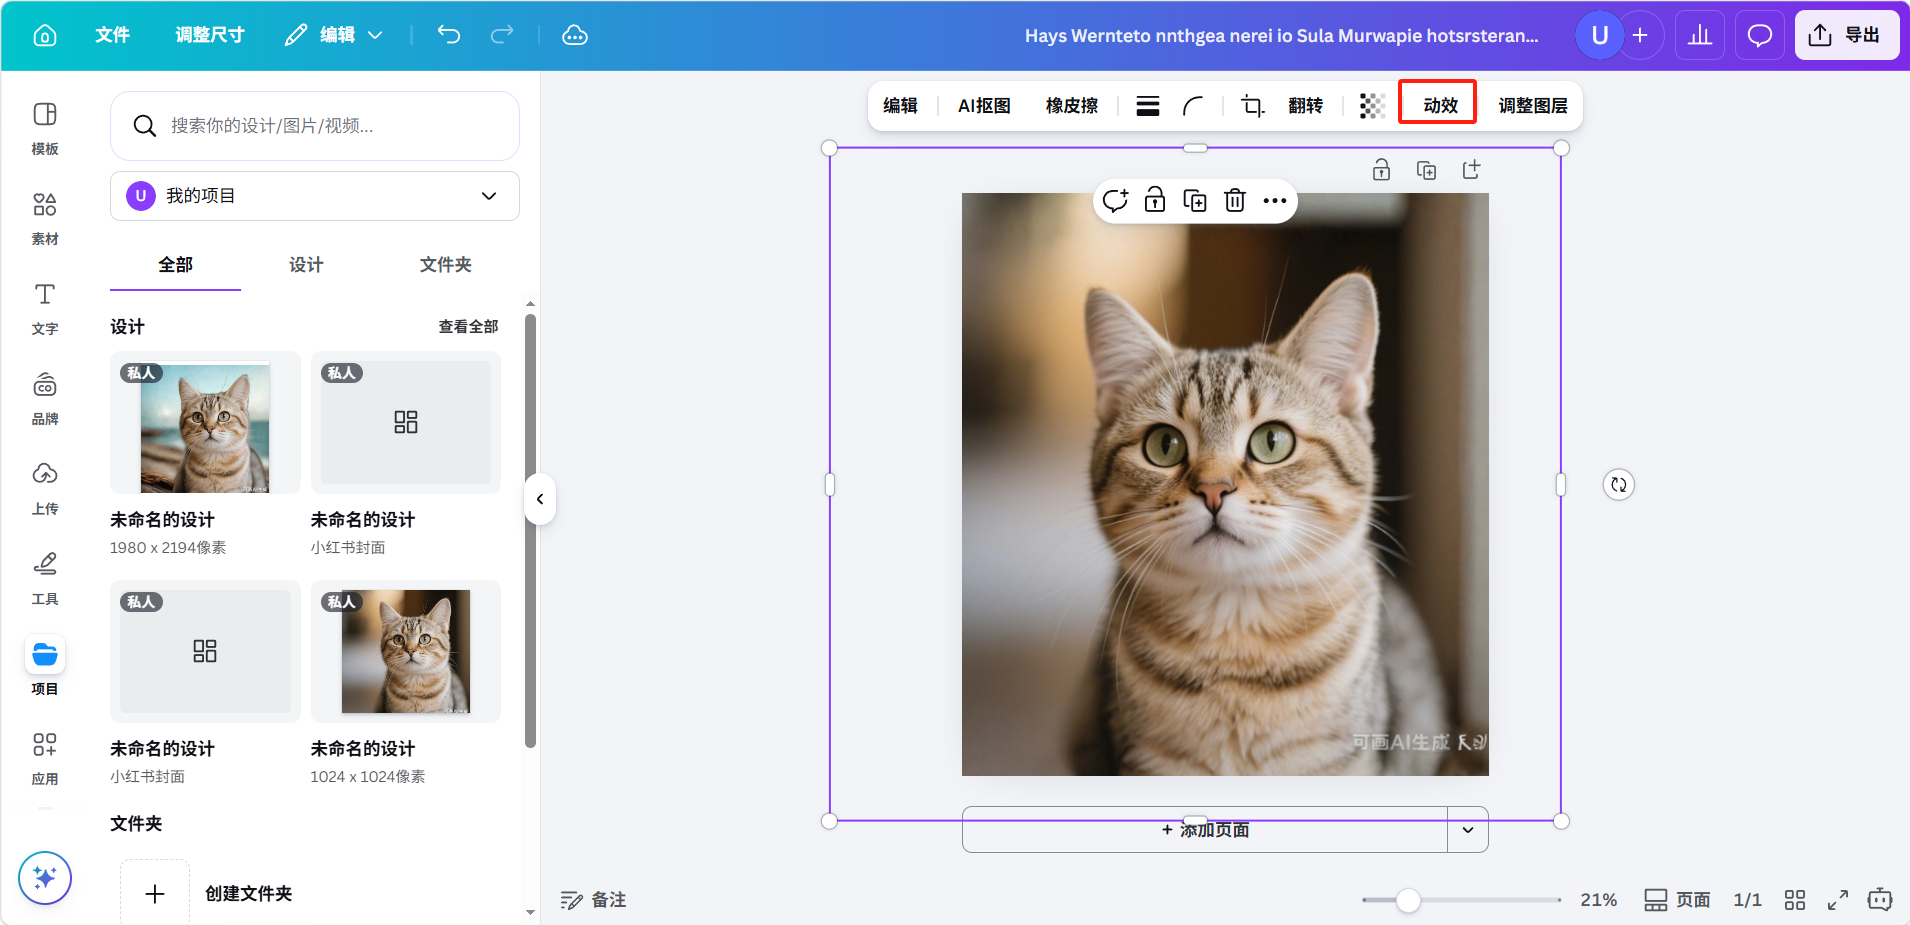Delete the selected image using trash icon

click(x=1235, y=201)
